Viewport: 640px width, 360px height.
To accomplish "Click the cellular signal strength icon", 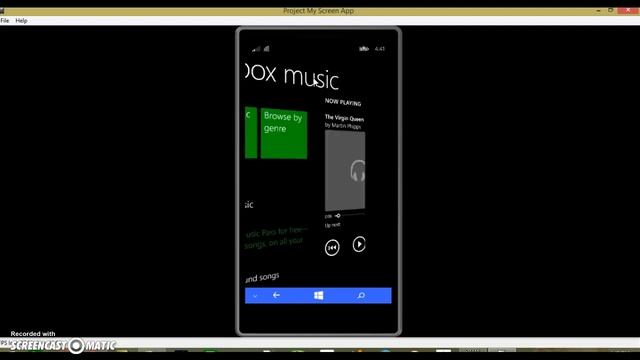I will (x=256, y=49).
